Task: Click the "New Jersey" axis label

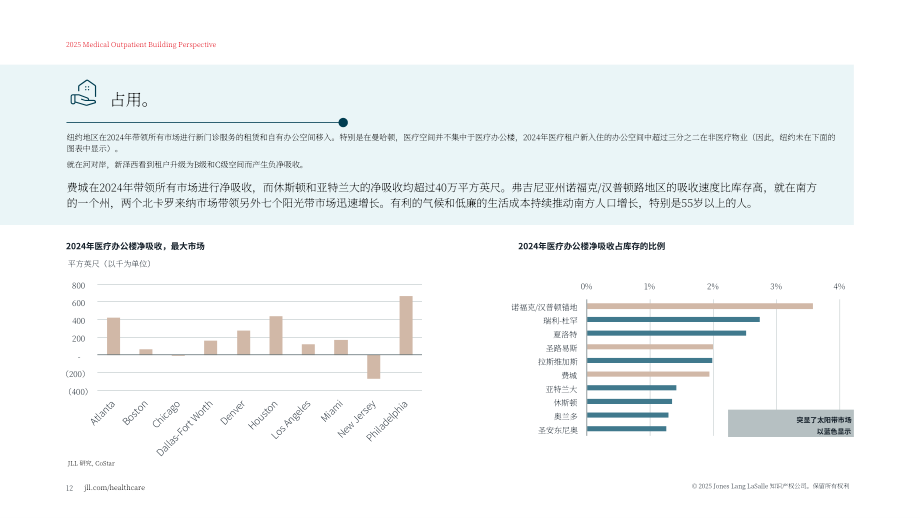Action: coord(357,419)
